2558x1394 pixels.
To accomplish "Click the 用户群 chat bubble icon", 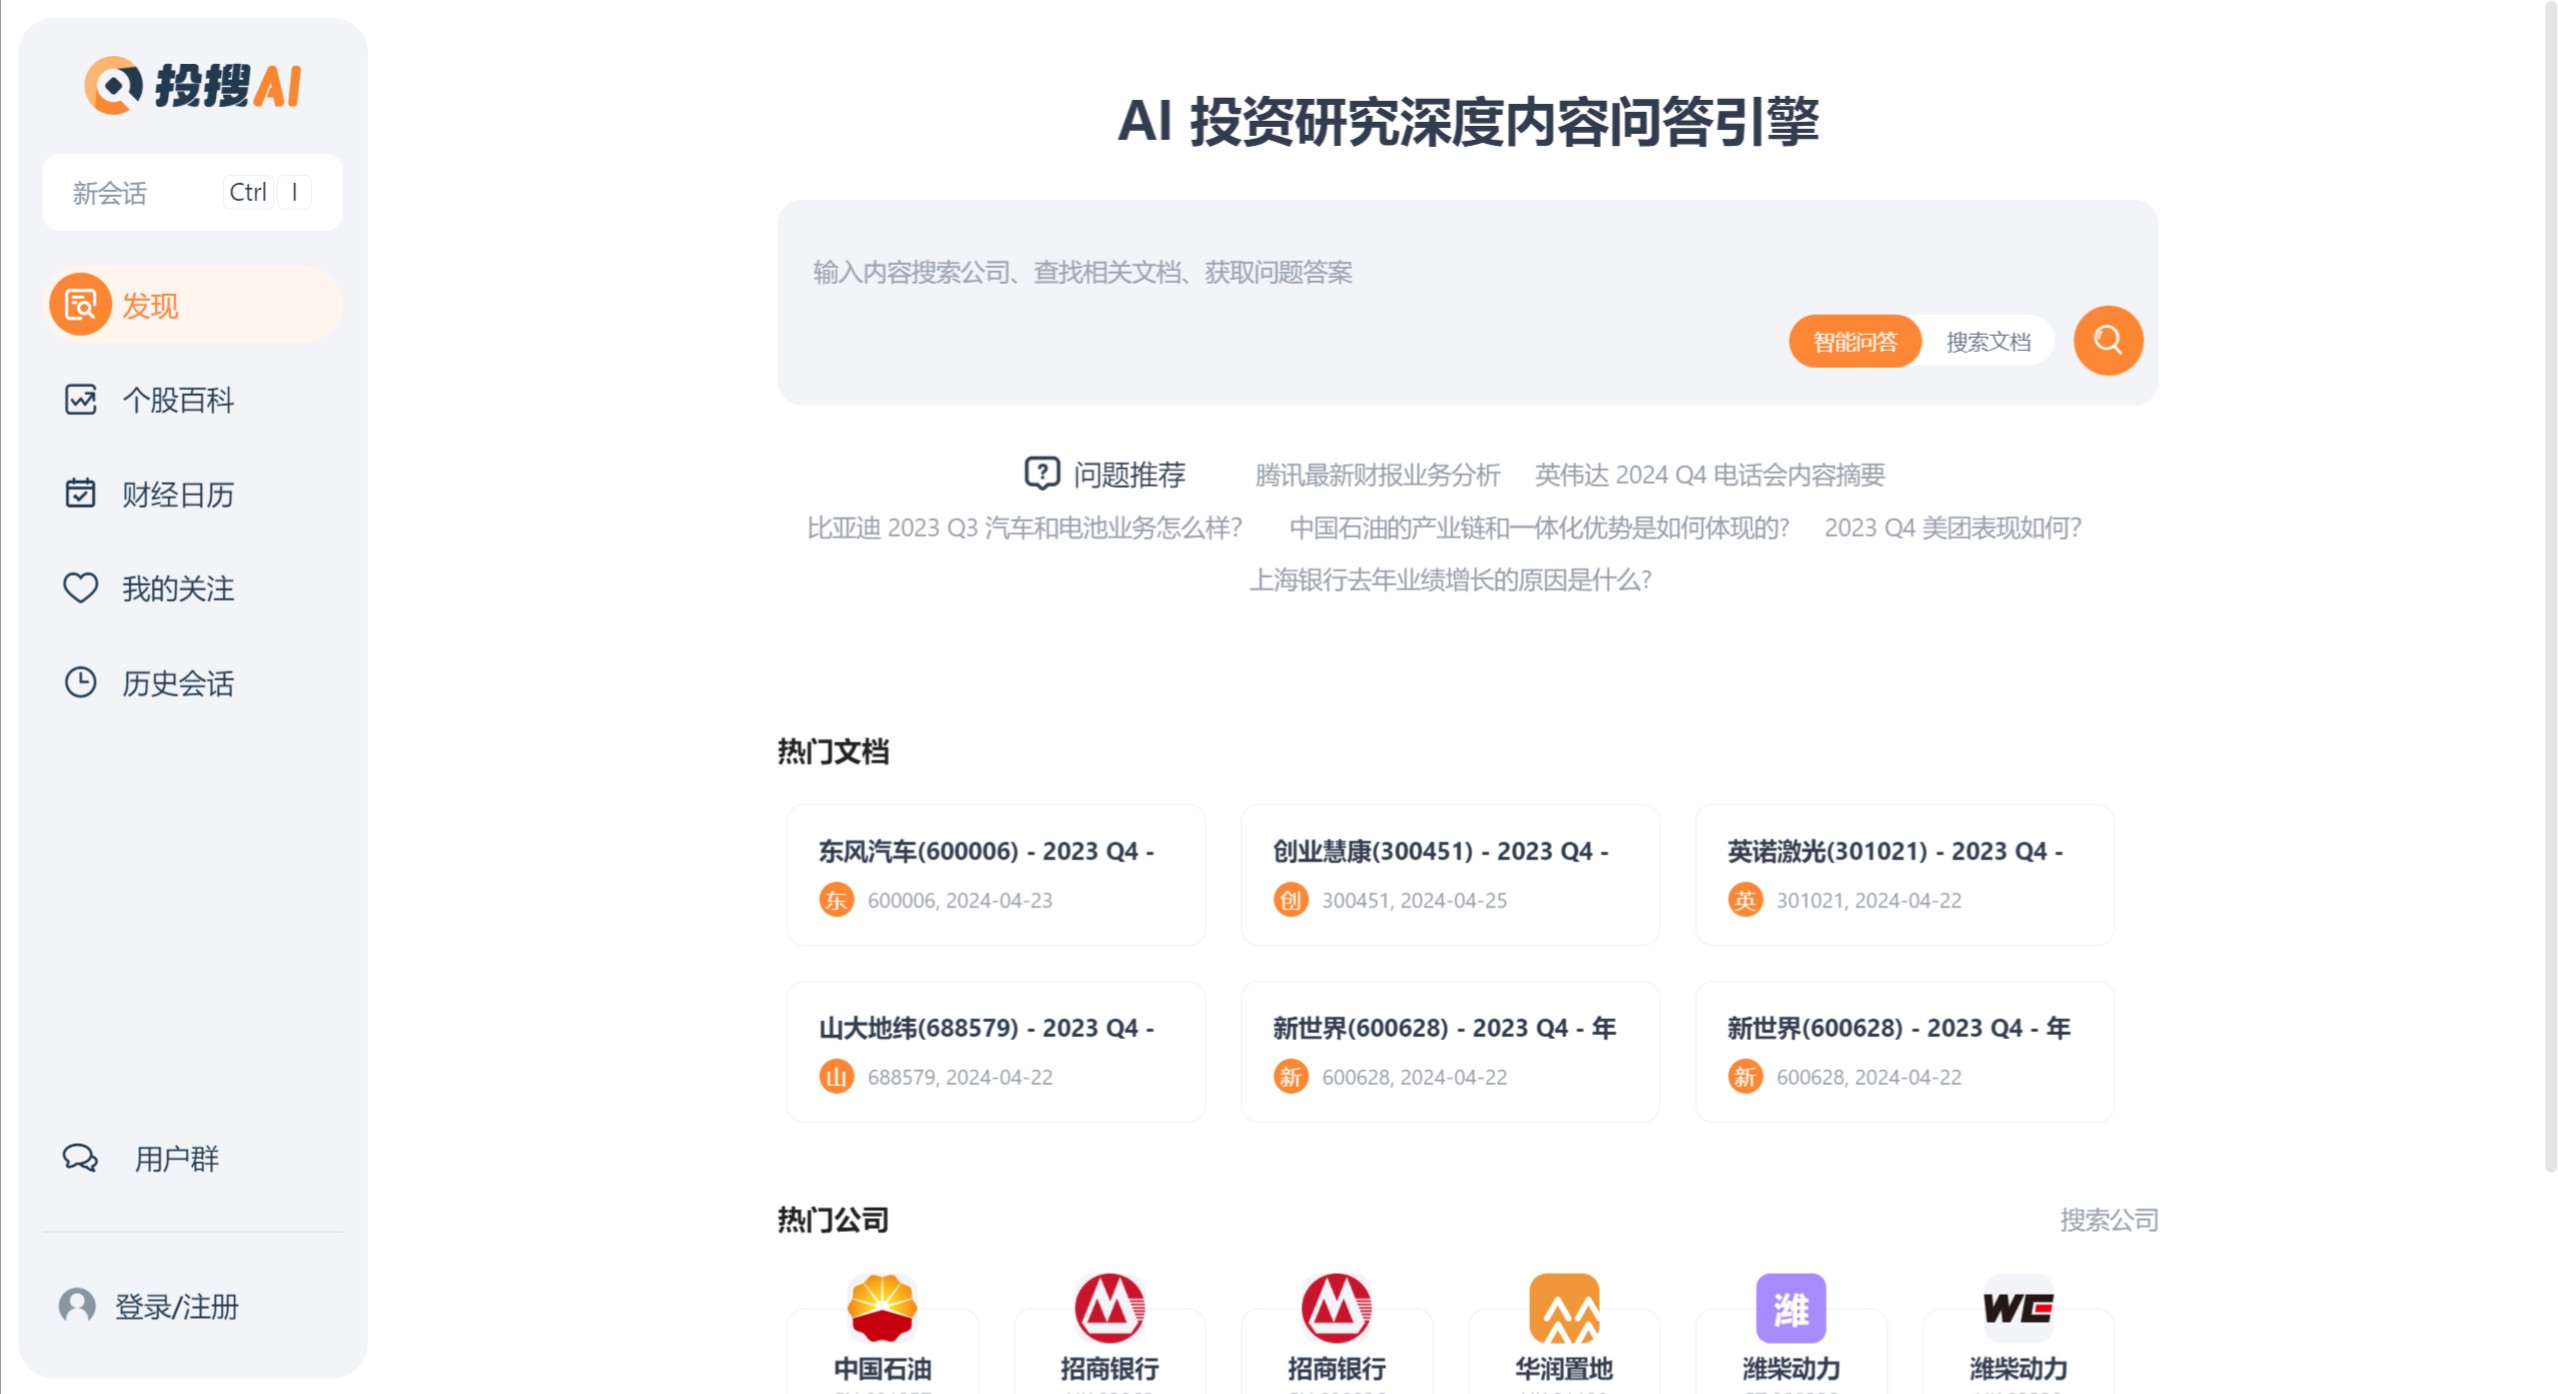I will pos(78,1159).
